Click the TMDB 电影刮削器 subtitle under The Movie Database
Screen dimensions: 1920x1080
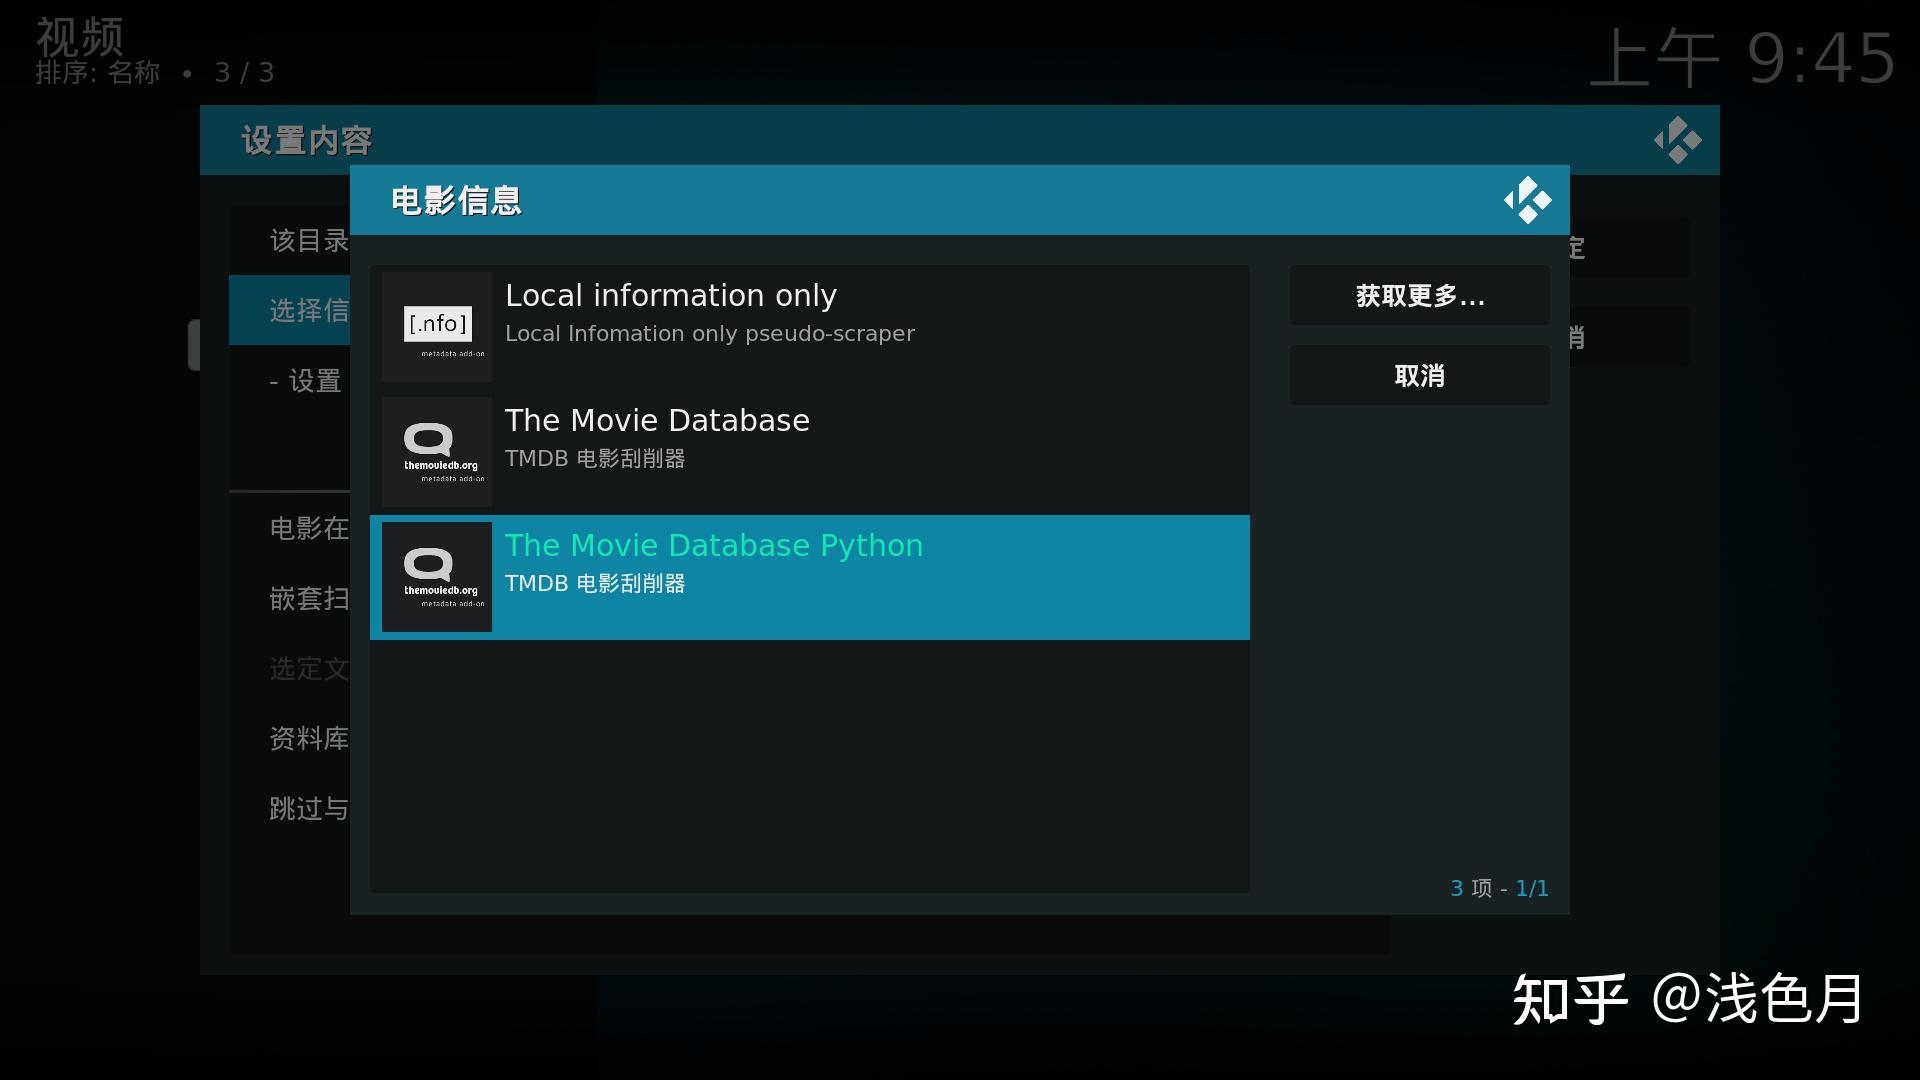(595, 459)
